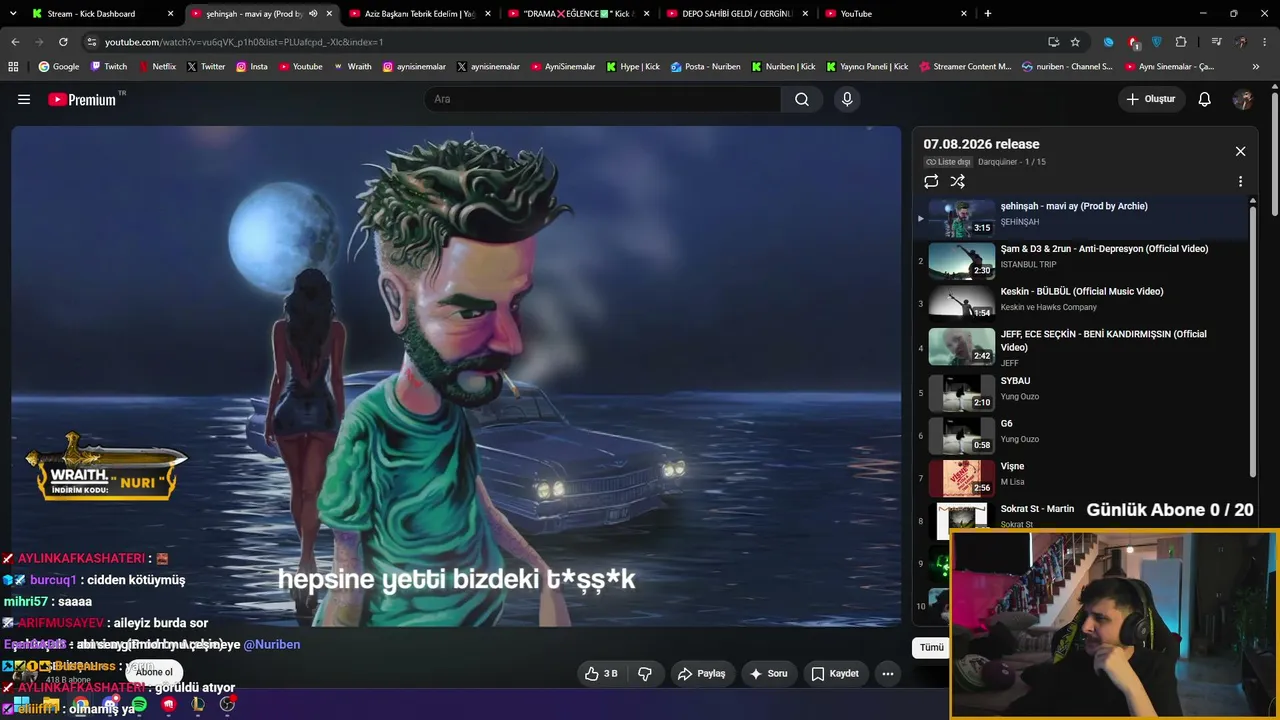Image resolution: width=1280 pixels, height=720 pixels.
Task: Click the install app icon in address bar
Action: click(1053, 42)
